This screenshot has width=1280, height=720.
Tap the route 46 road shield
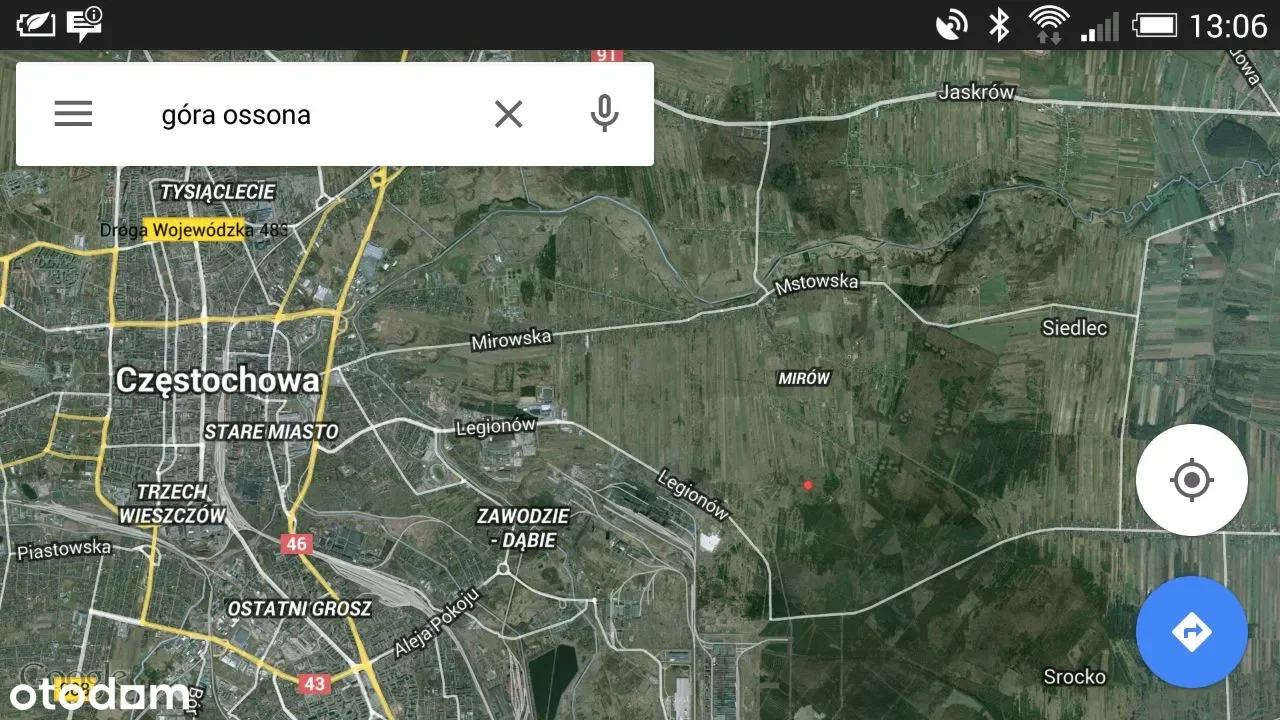click(295, 544)
